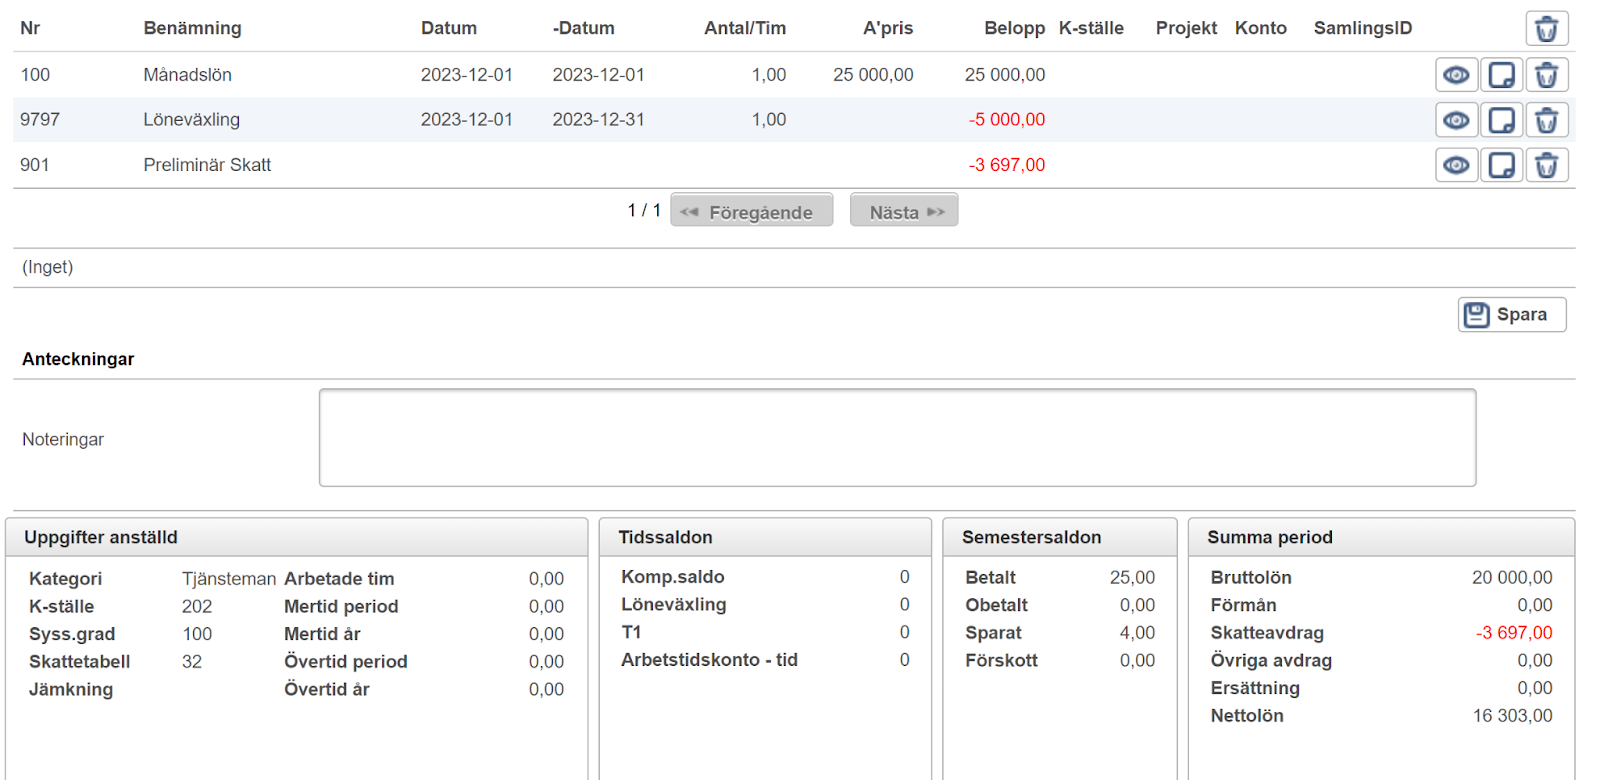The height and width of the screenshot is (780, 1600).
Task: Click the Sparat value 4,00
Action: 1137,632
